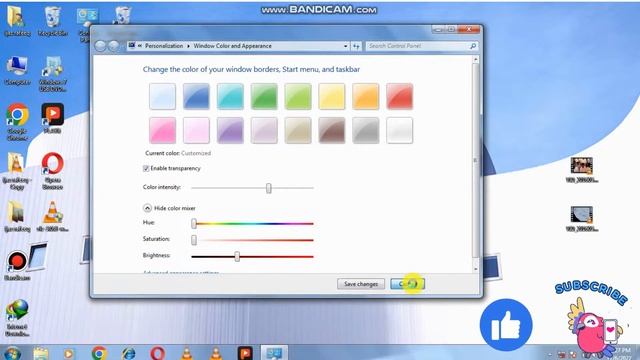Open the Recycle Bin labeled desktop icon
The width and height of the screenshot is (640, 360).
(x=52, y=21)
